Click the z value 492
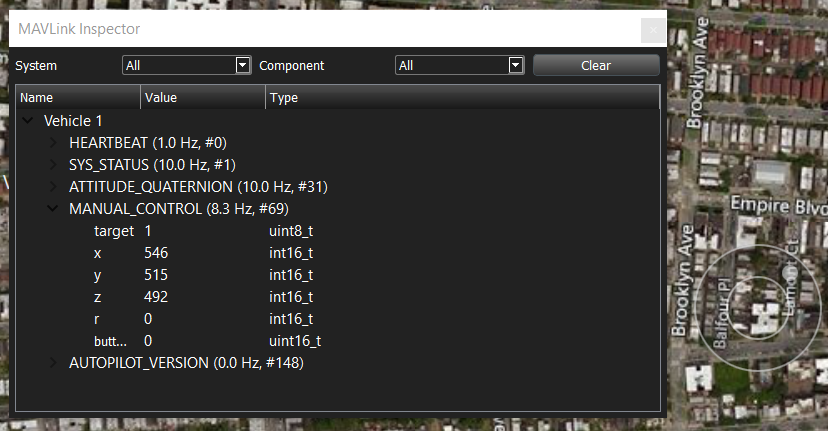This screenshot has height=431, width=828. (156, 297)
